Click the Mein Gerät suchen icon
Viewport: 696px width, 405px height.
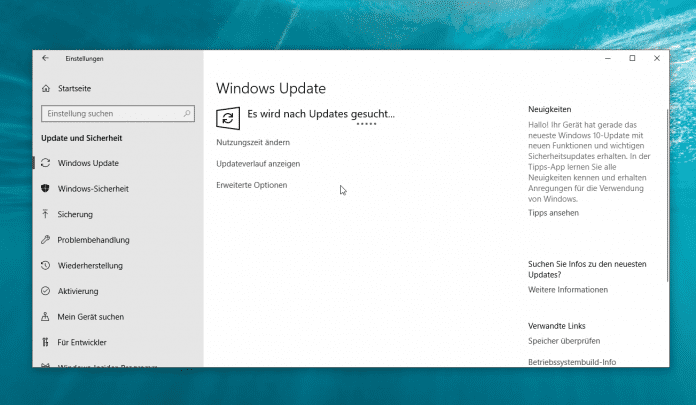tap(46, 317)
